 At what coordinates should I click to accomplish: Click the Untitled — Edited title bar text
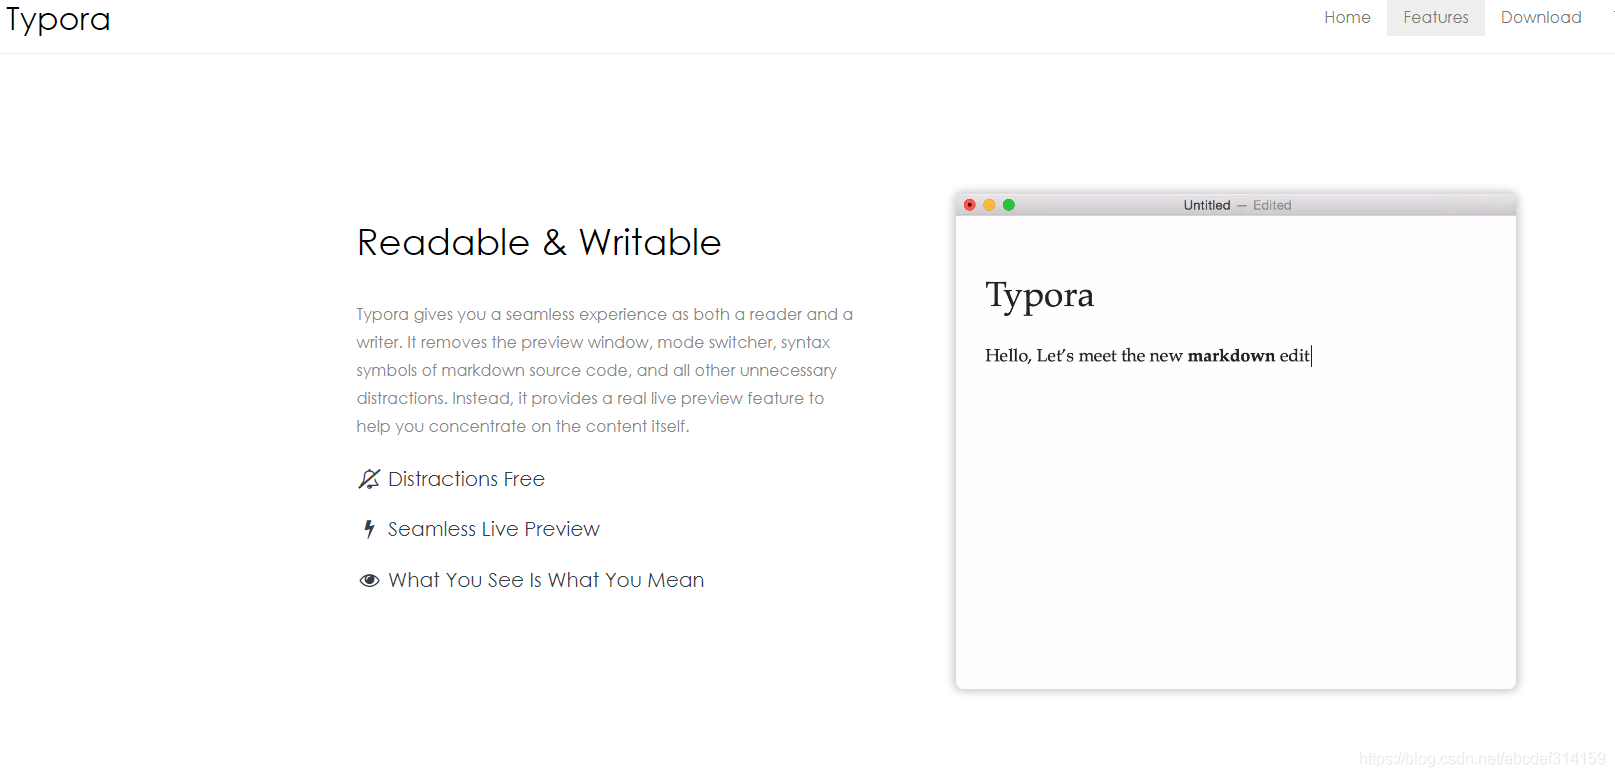pos(1237,205)
